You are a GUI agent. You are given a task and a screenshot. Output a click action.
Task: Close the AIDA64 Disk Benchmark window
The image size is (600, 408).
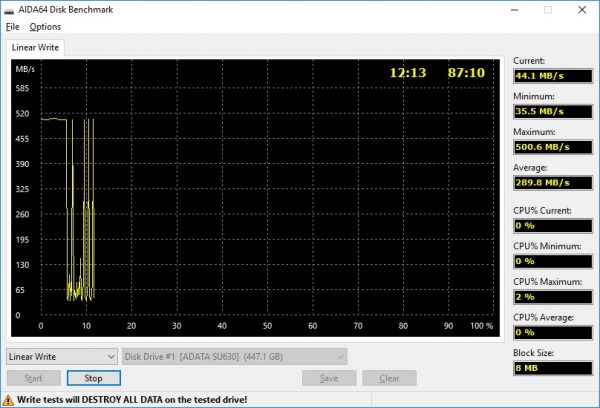pos(582,10)
